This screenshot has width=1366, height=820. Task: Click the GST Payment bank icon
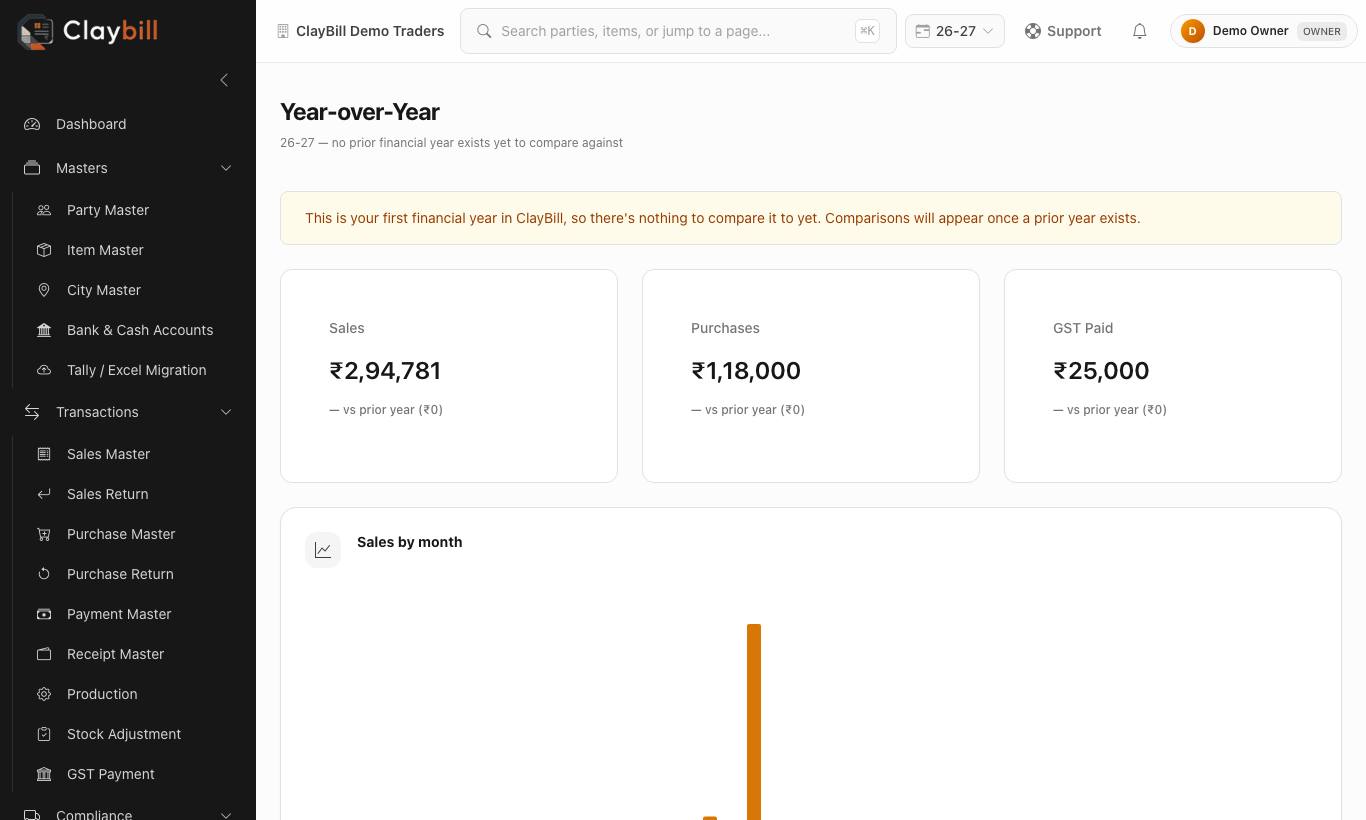tap(44, 774)
